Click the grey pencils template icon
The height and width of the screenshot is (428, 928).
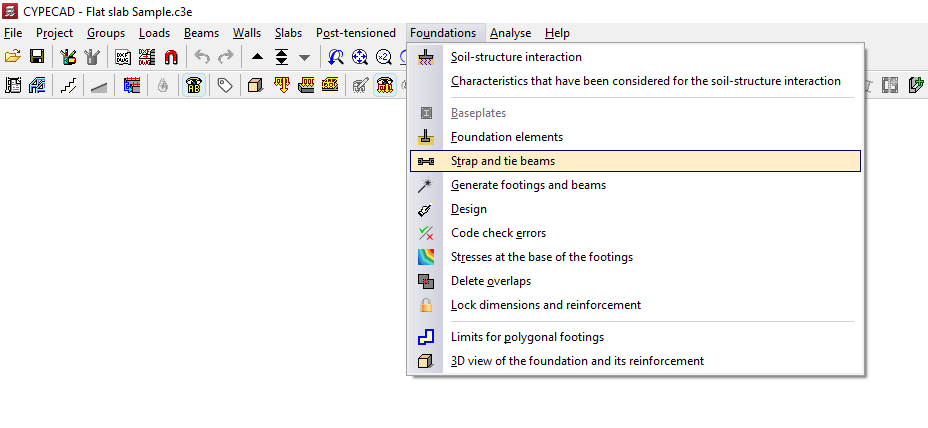pyautogui.click(x=92, y=57)
